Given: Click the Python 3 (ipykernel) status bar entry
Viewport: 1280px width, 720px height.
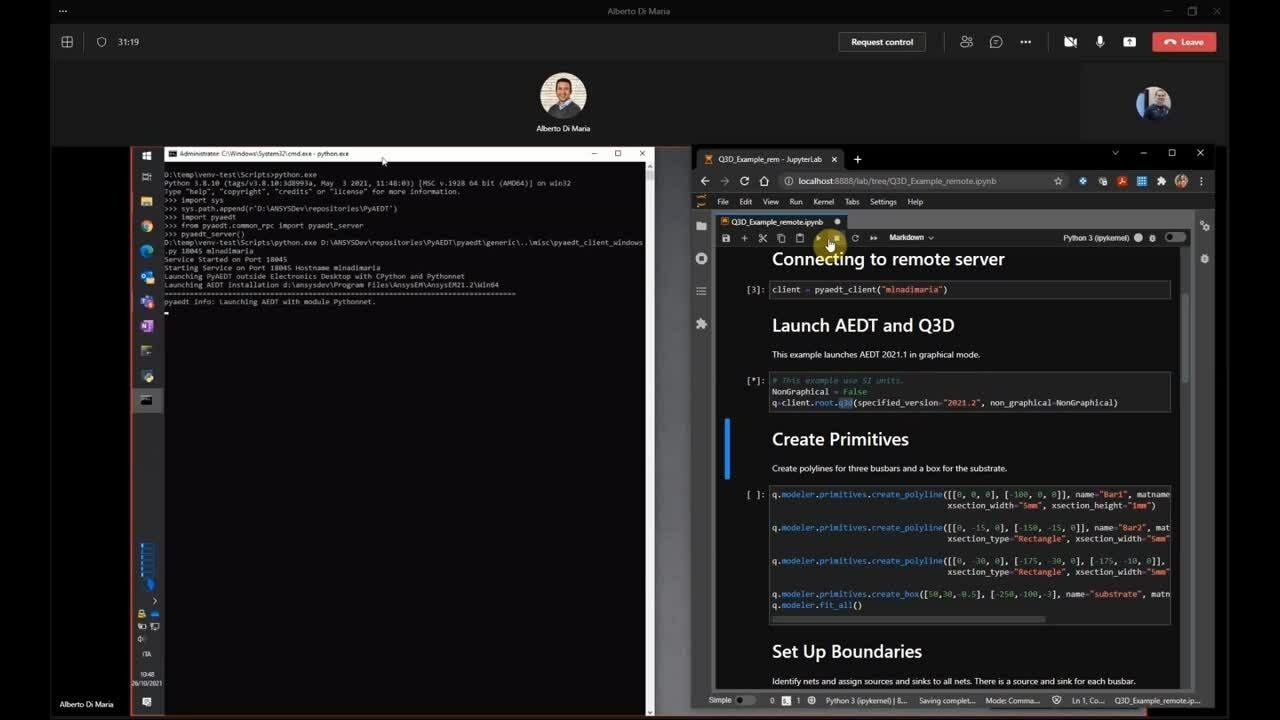Looking at the screenshot, I should (866, 701).
